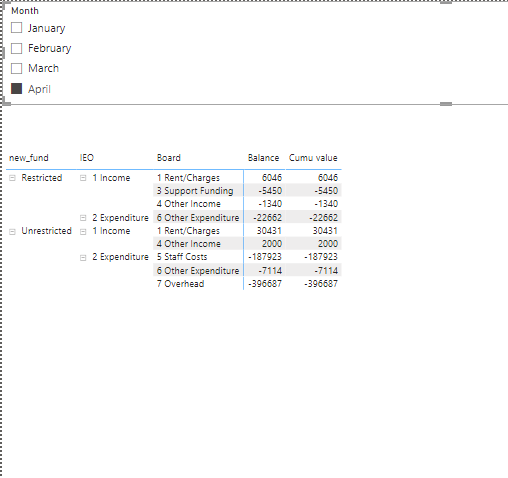Click the slicer bottom-left corner handle
Viewport: 508px width, 478px height.
click(6, 101)
